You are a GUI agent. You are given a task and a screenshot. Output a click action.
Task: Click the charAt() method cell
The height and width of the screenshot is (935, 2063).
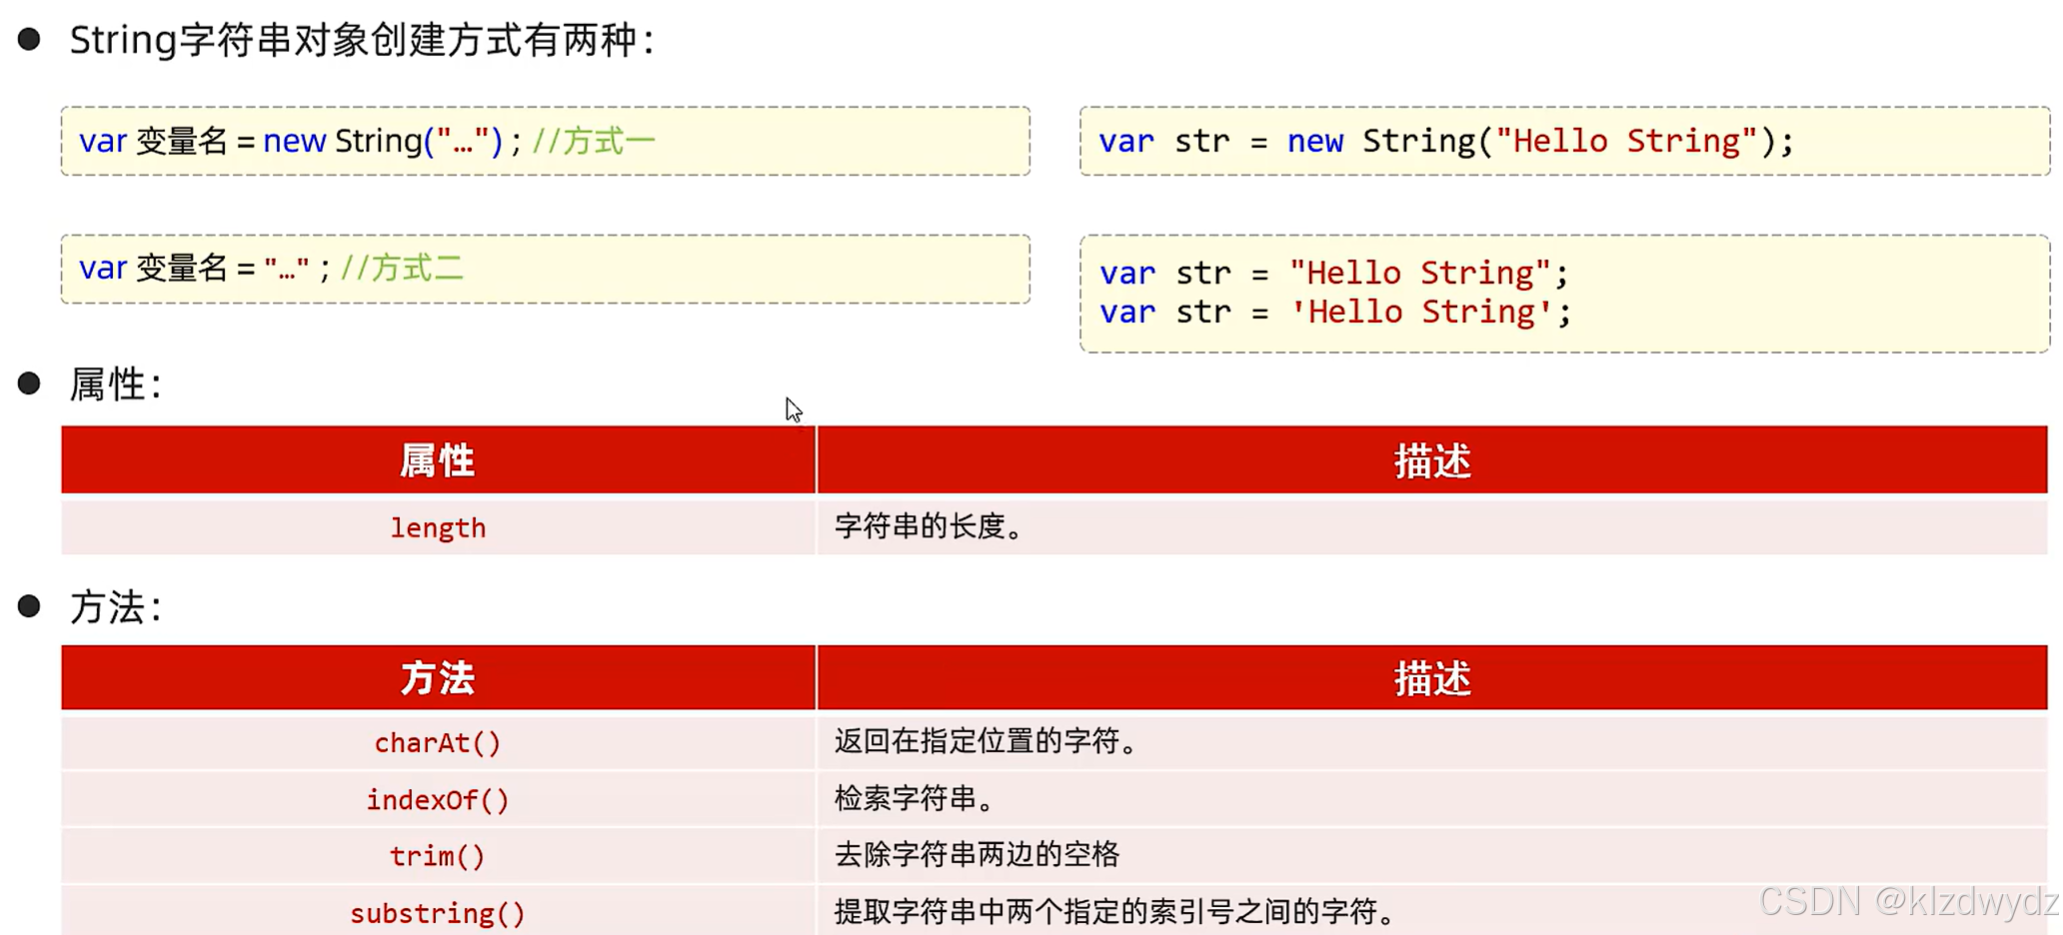pos(437,743)
